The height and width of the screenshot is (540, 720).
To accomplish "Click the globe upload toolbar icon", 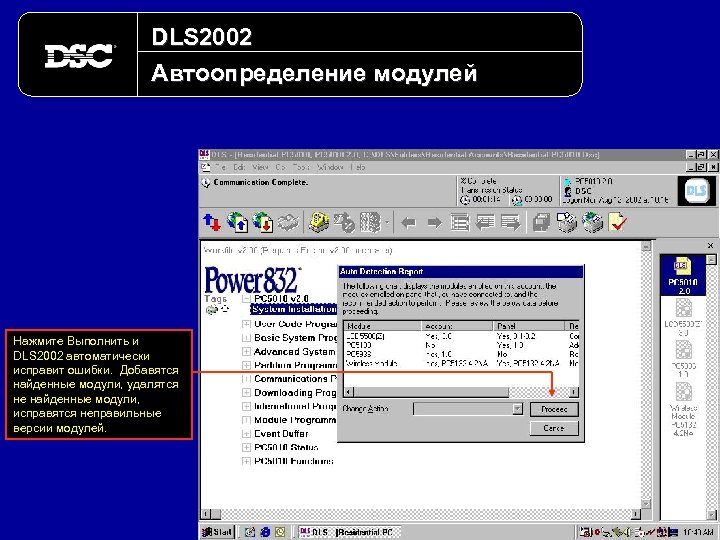I will [x=237, y=223].
